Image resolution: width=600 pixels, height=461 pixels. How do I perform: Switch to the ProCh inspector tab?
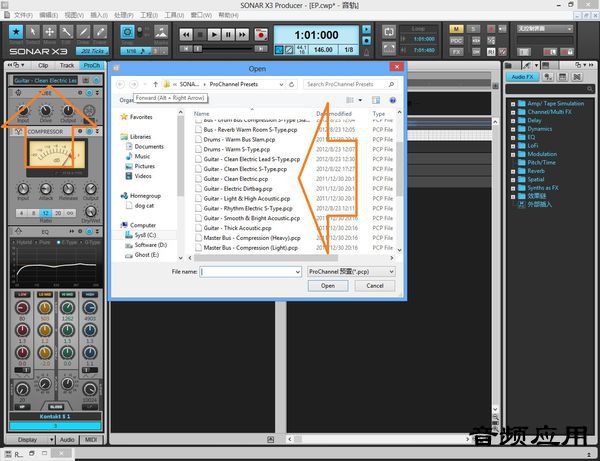(x=91, y=65)
